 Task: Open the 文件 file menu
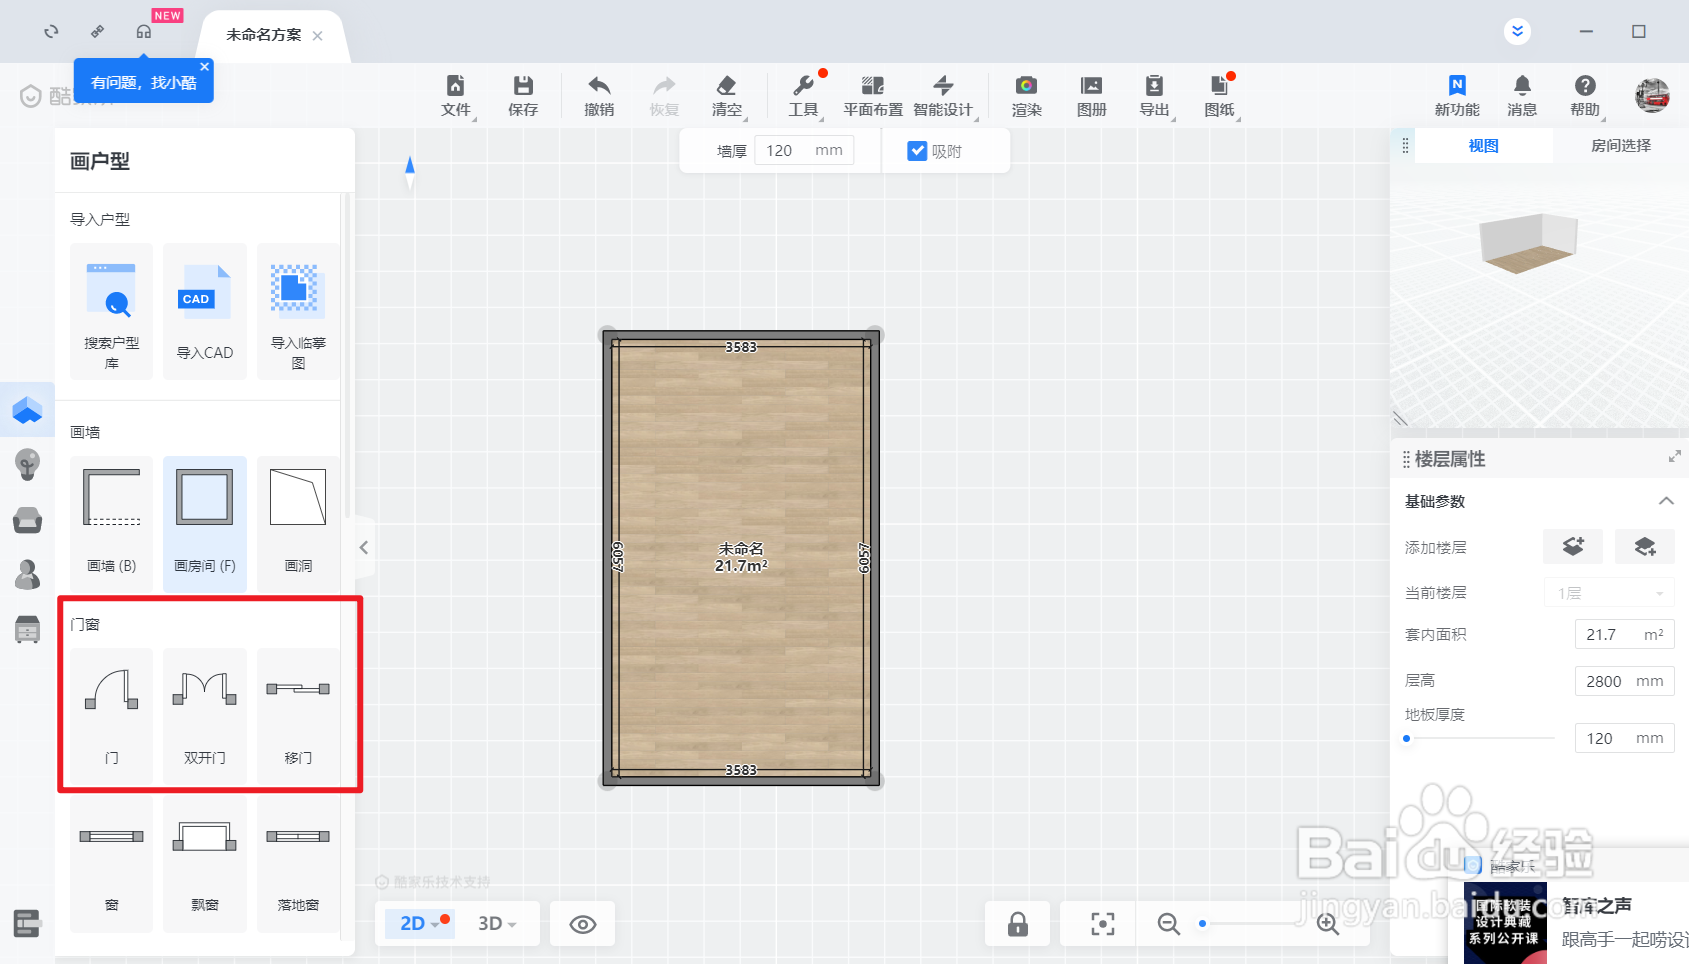point(456,96)
